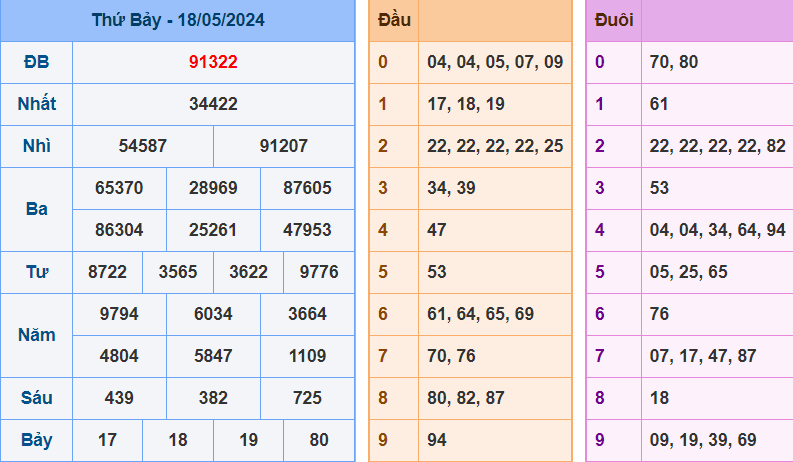This screenshot has width=793, height=462.
Task: Select Đuôi row 04, 04, 34, 64, 94
Action: pyautogui.click(x=718, y=230)
